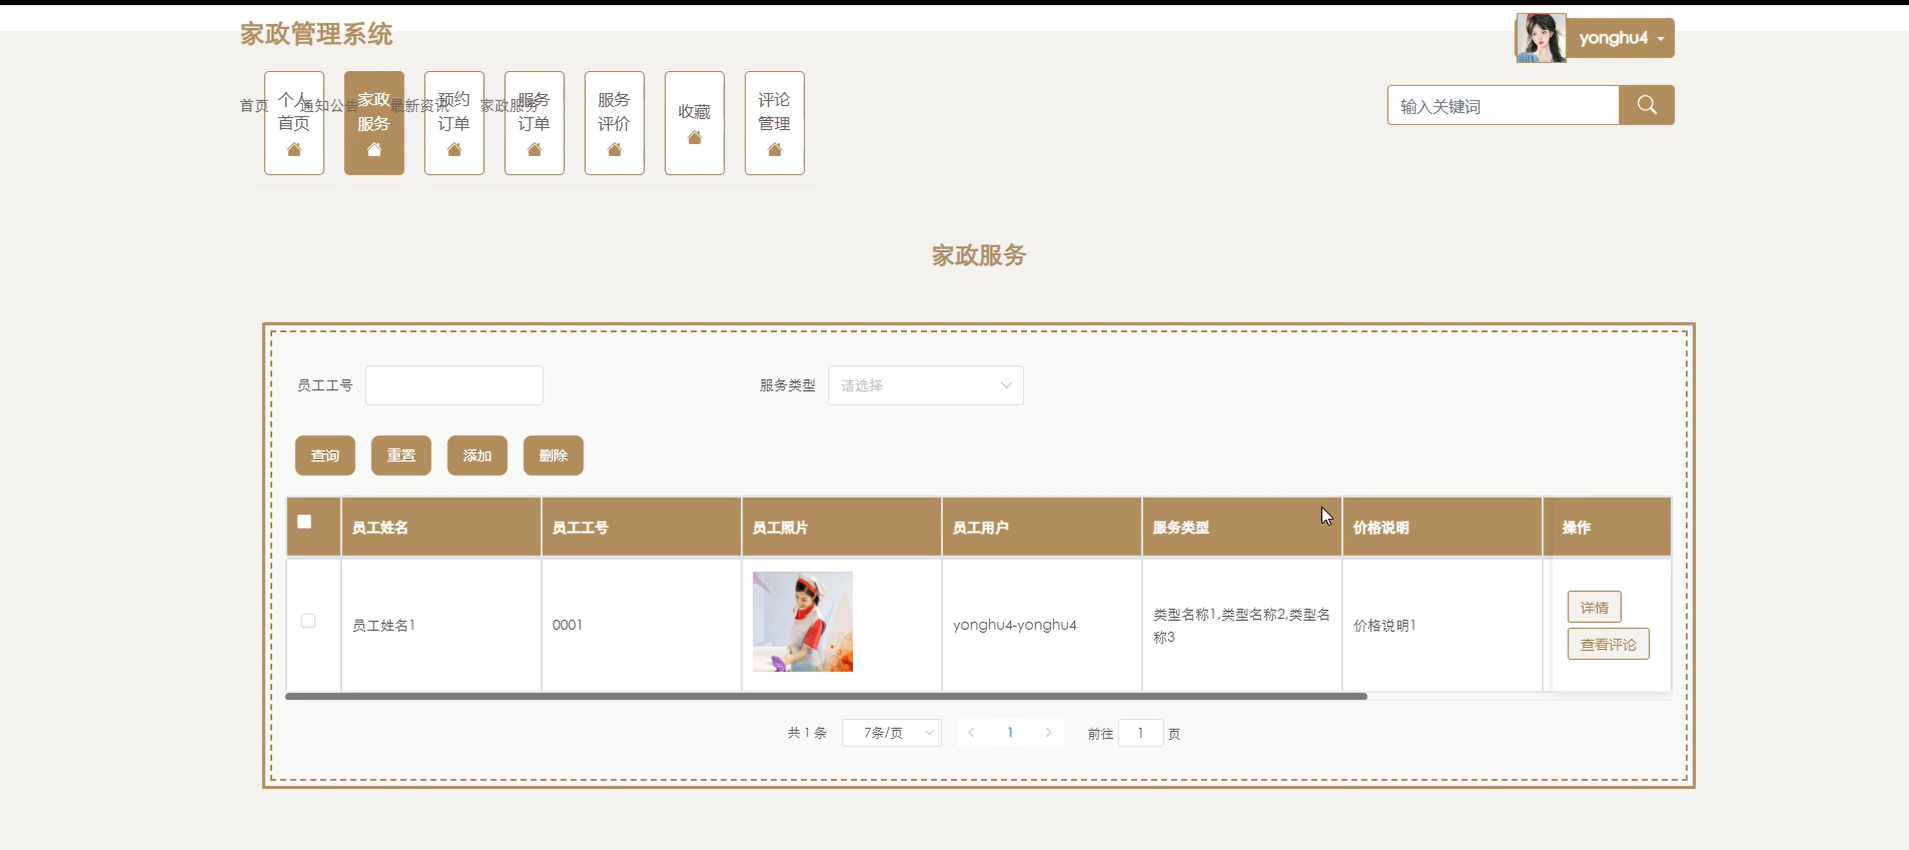Open the yonghu4 account dropdown menu
The width and height of the screenshot is (1909, 850).
point(1620,38)
